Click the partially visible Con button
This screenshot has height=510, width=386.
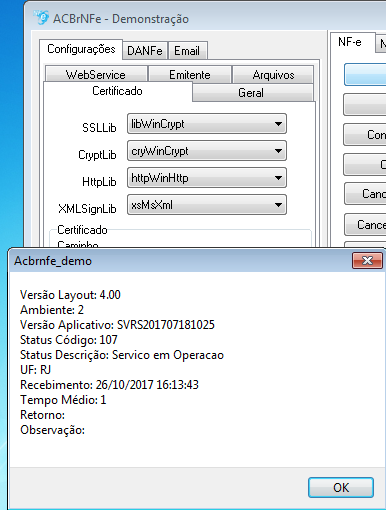coord(365,135)
